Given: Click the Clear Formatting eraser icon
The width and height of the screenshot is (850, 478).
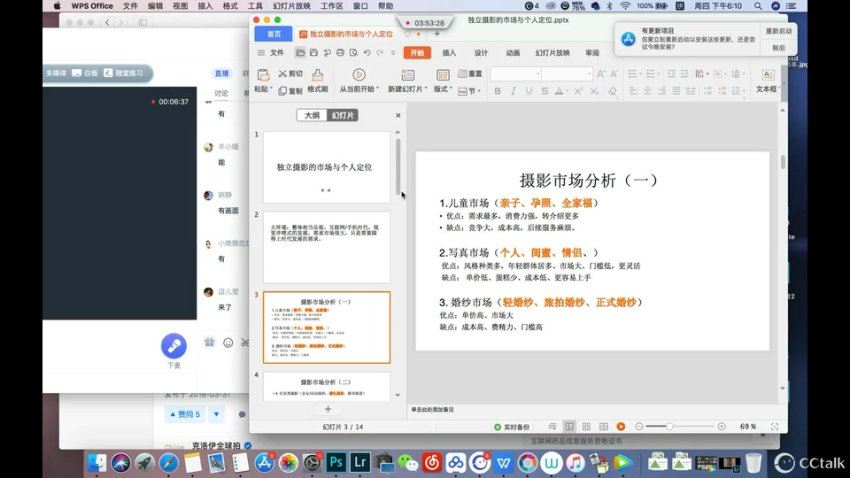Looking at the screenshot, I should (612, 91).
